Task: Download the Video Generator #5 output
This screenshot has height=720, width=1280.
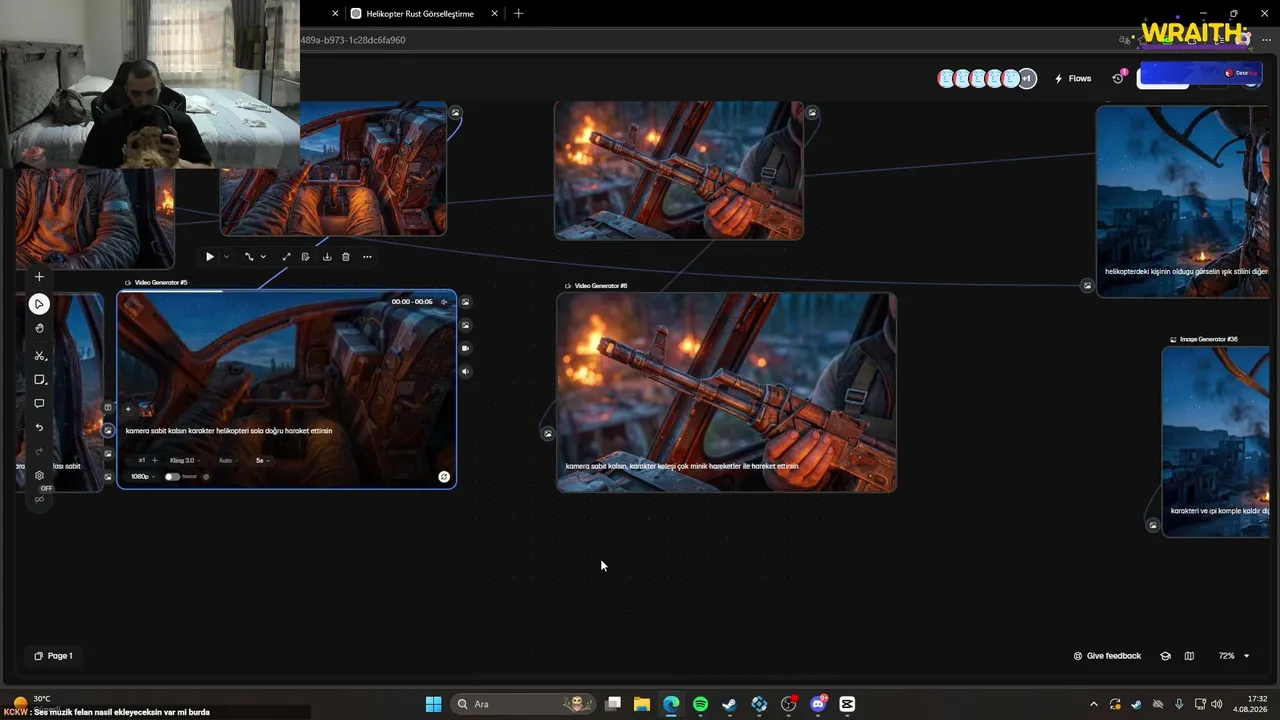Action: pyautogui.click(x=326, y=257)
